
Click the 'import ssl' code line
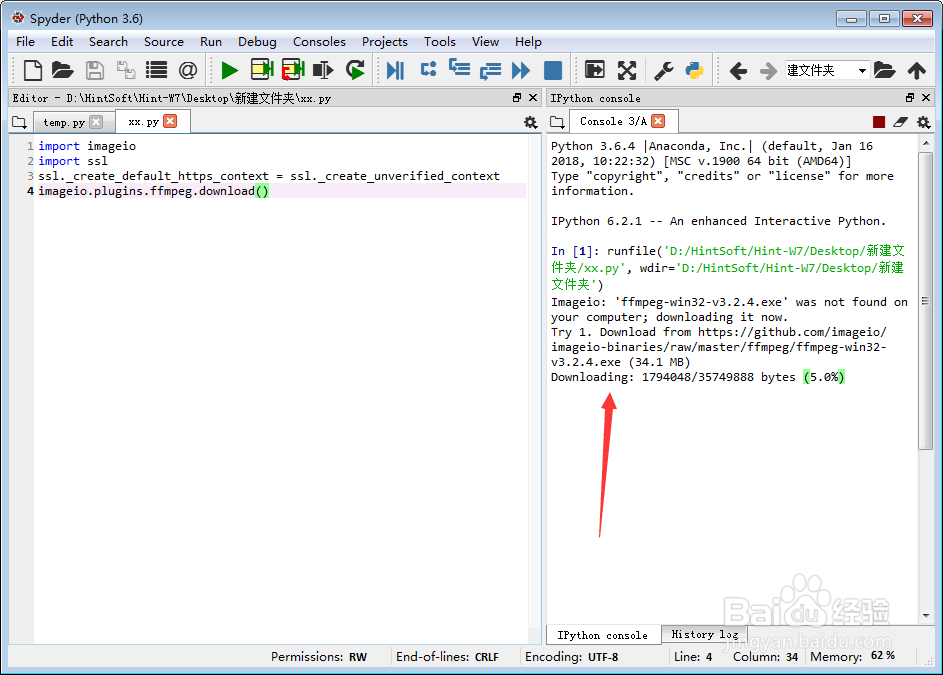[73, 161]
